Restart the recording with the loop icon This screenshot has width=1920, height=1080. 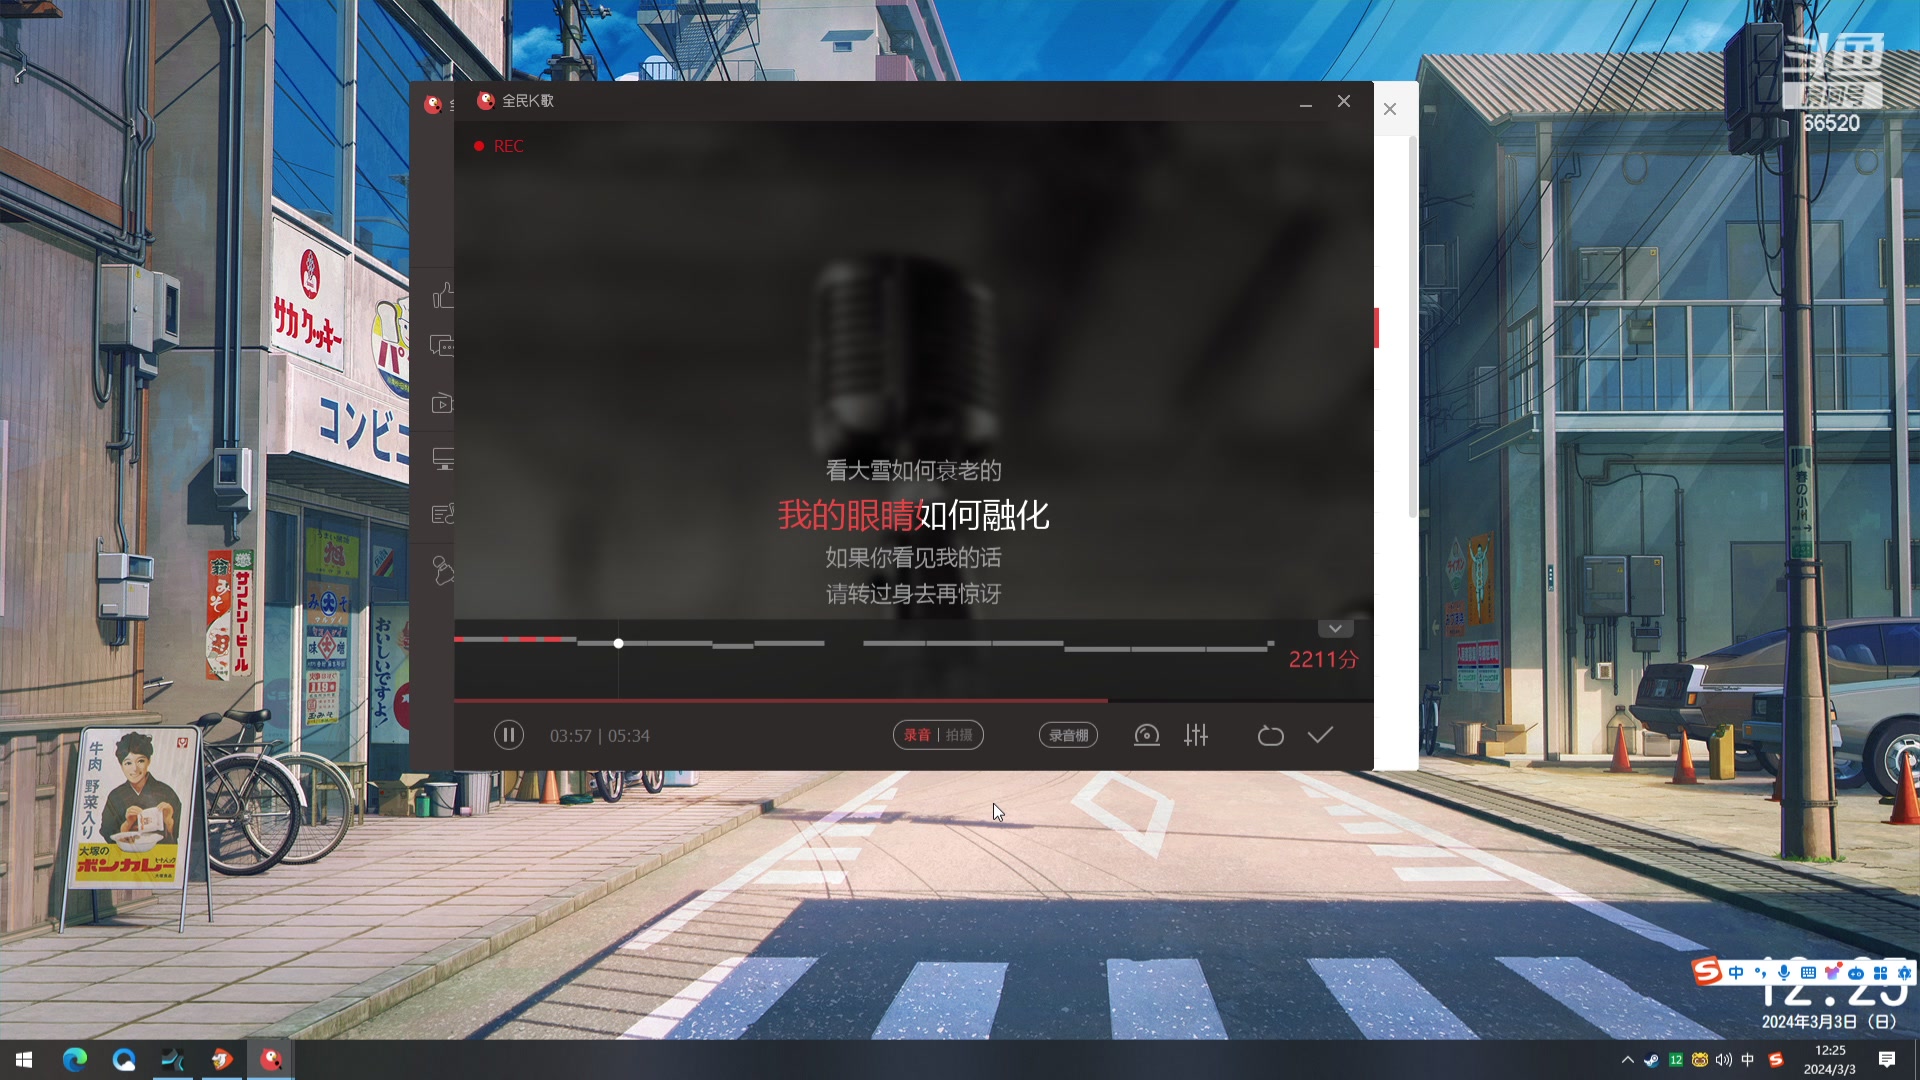[1270, 736]
